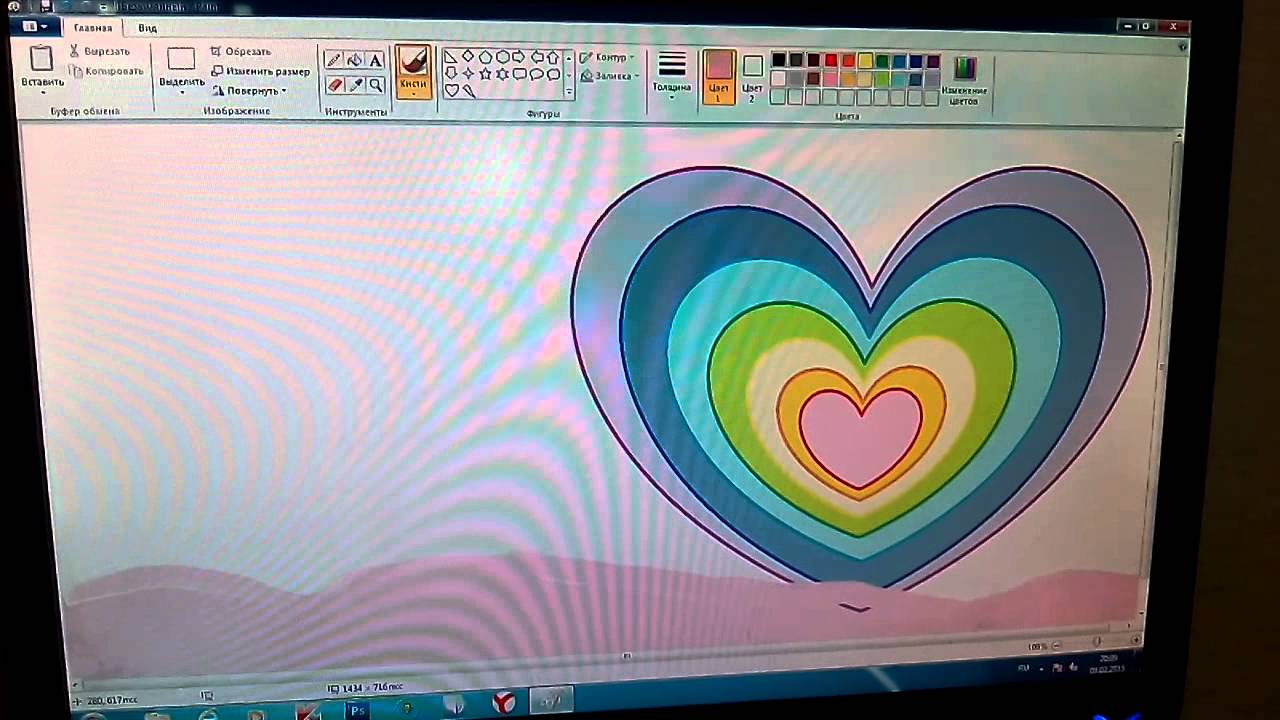Screen dimensions: 1280x720
Task: Pick the black color swatch
Action: tap(779, 61)
